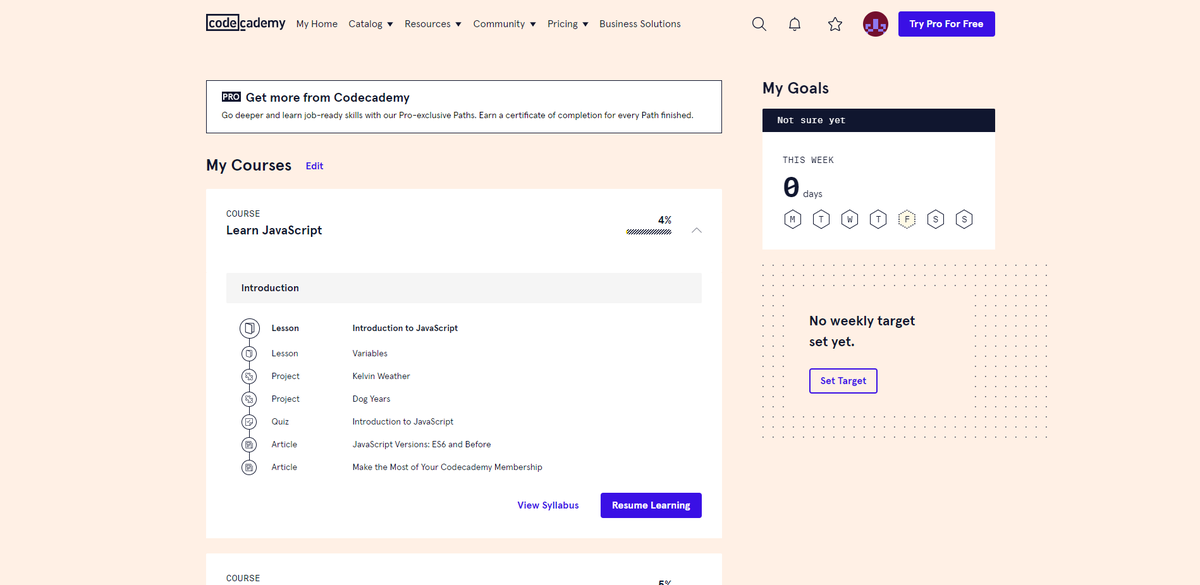Collapse the Learn JavaScript course card

coord(697,229)
